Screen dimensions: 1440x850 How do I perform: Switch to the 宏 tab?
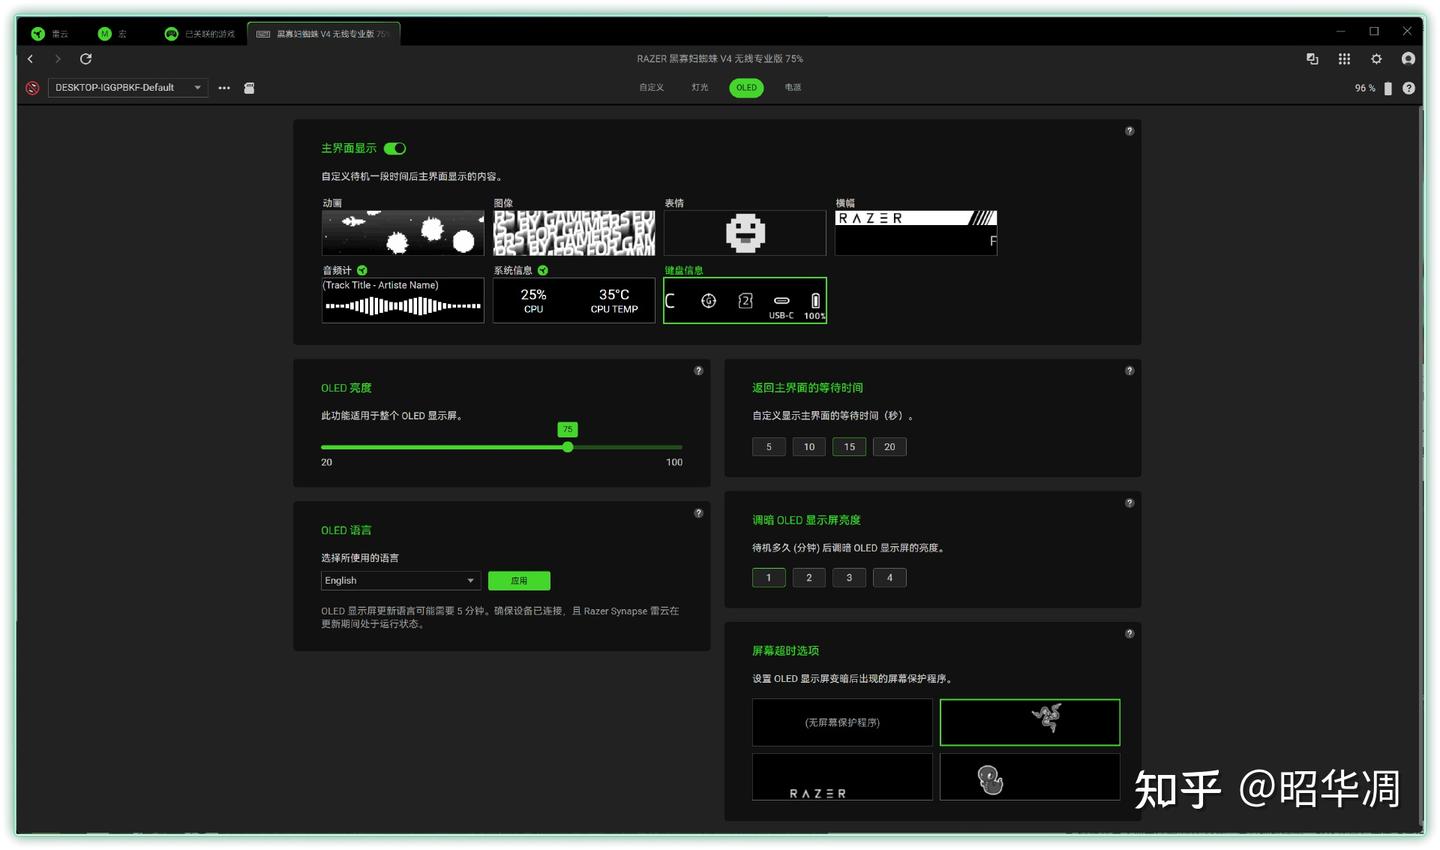113,34
